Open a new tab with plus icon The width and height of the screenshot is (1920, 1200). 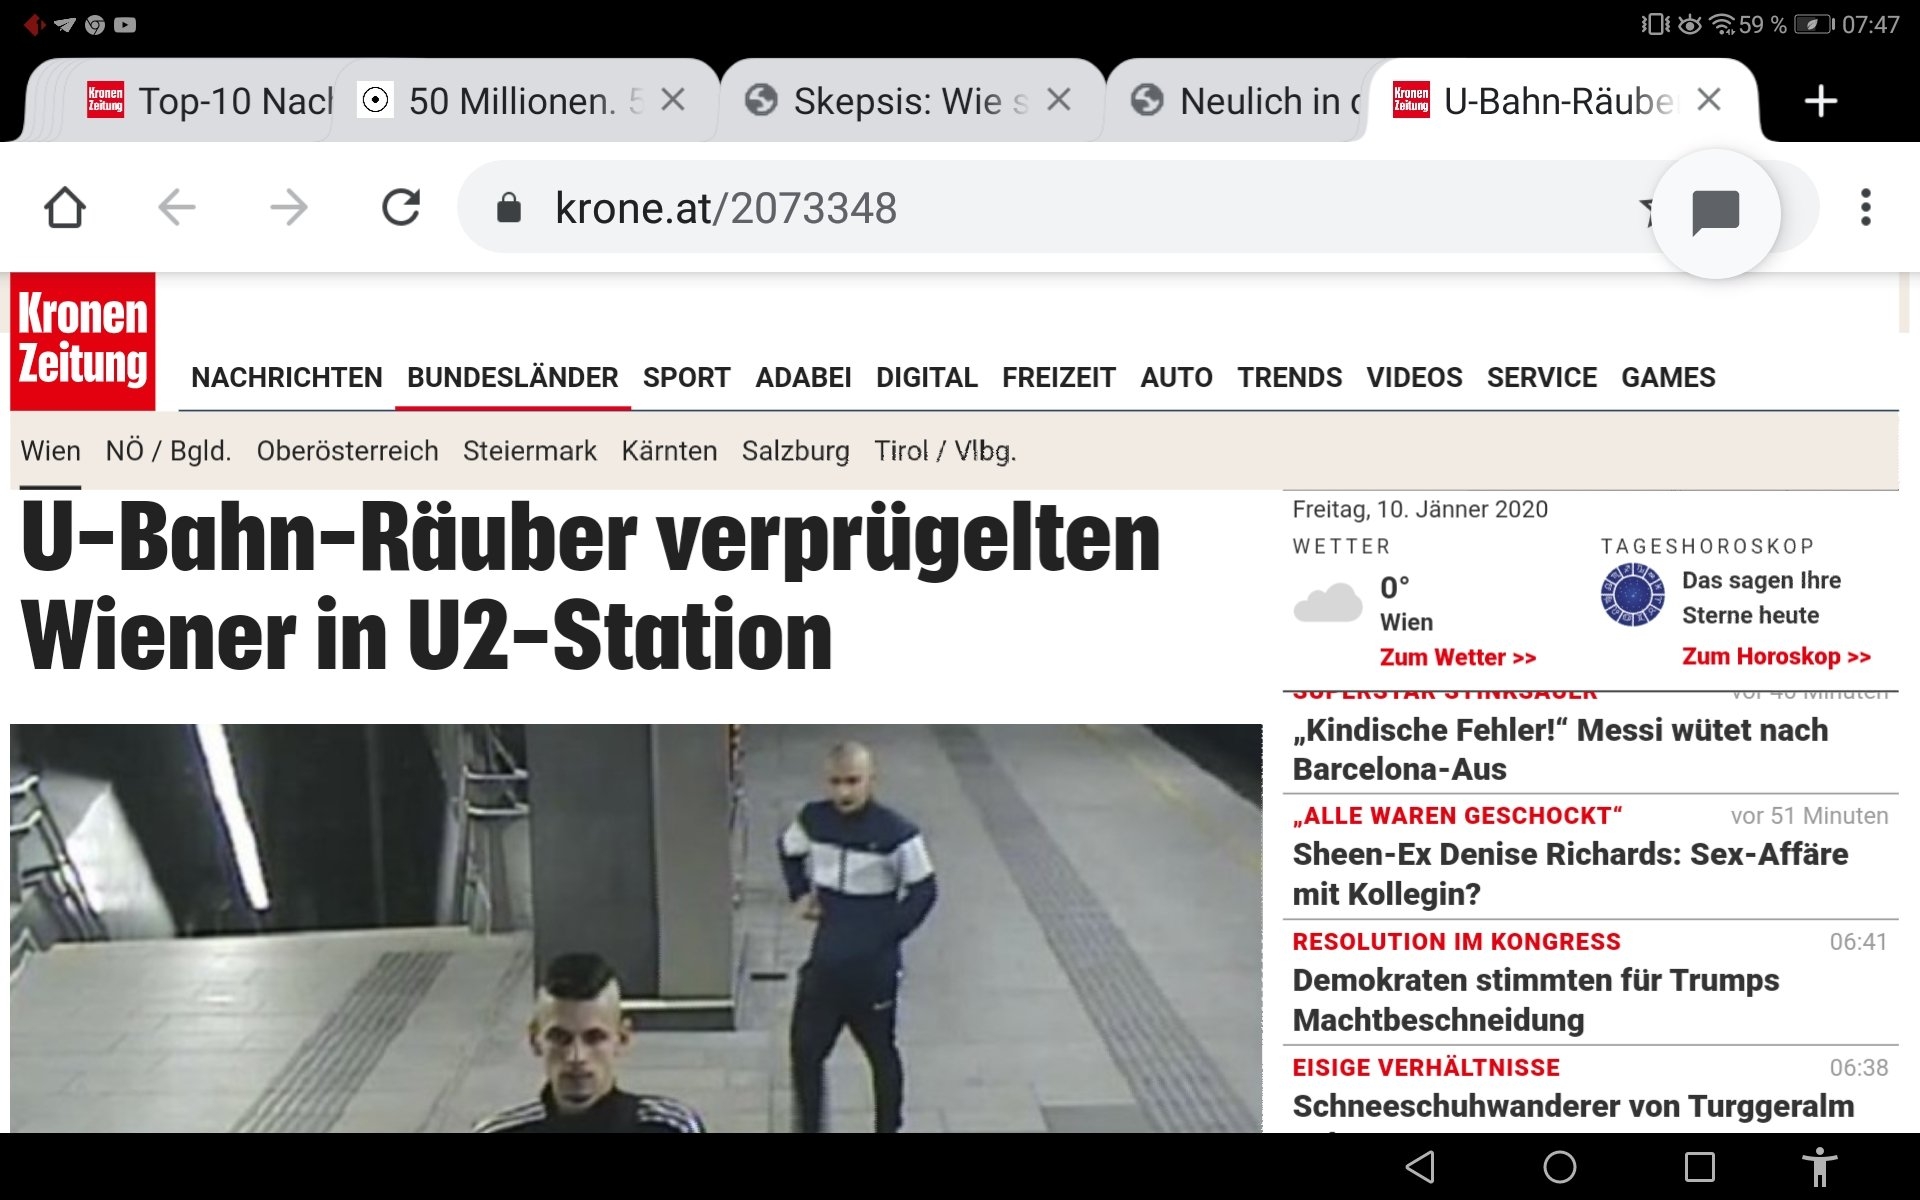pos(1820,101)
